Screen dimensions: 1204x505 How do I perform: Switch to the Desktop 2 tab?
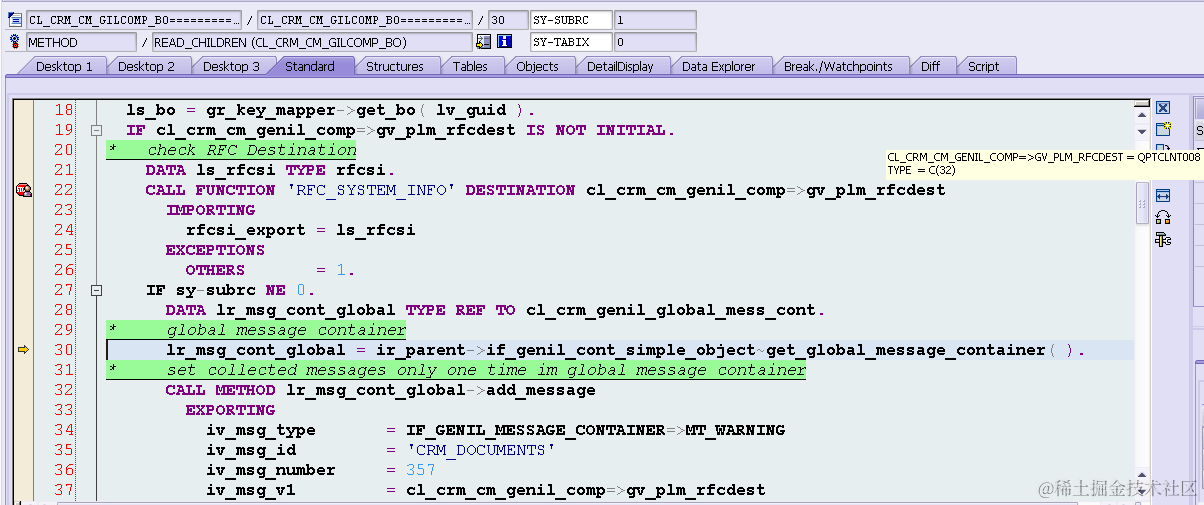(146, 66)
